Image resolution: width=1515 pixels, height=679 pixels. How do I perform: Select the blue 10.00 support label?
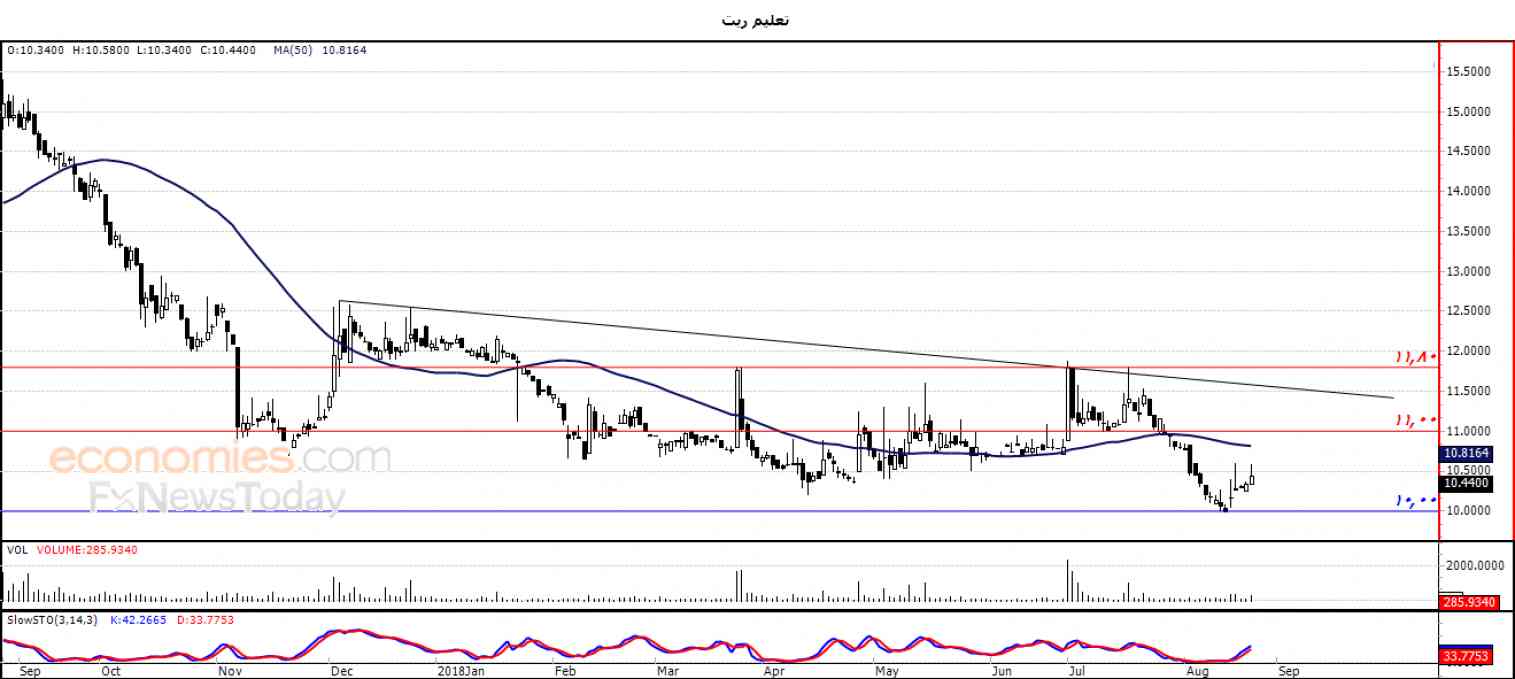coord(1416,499)
